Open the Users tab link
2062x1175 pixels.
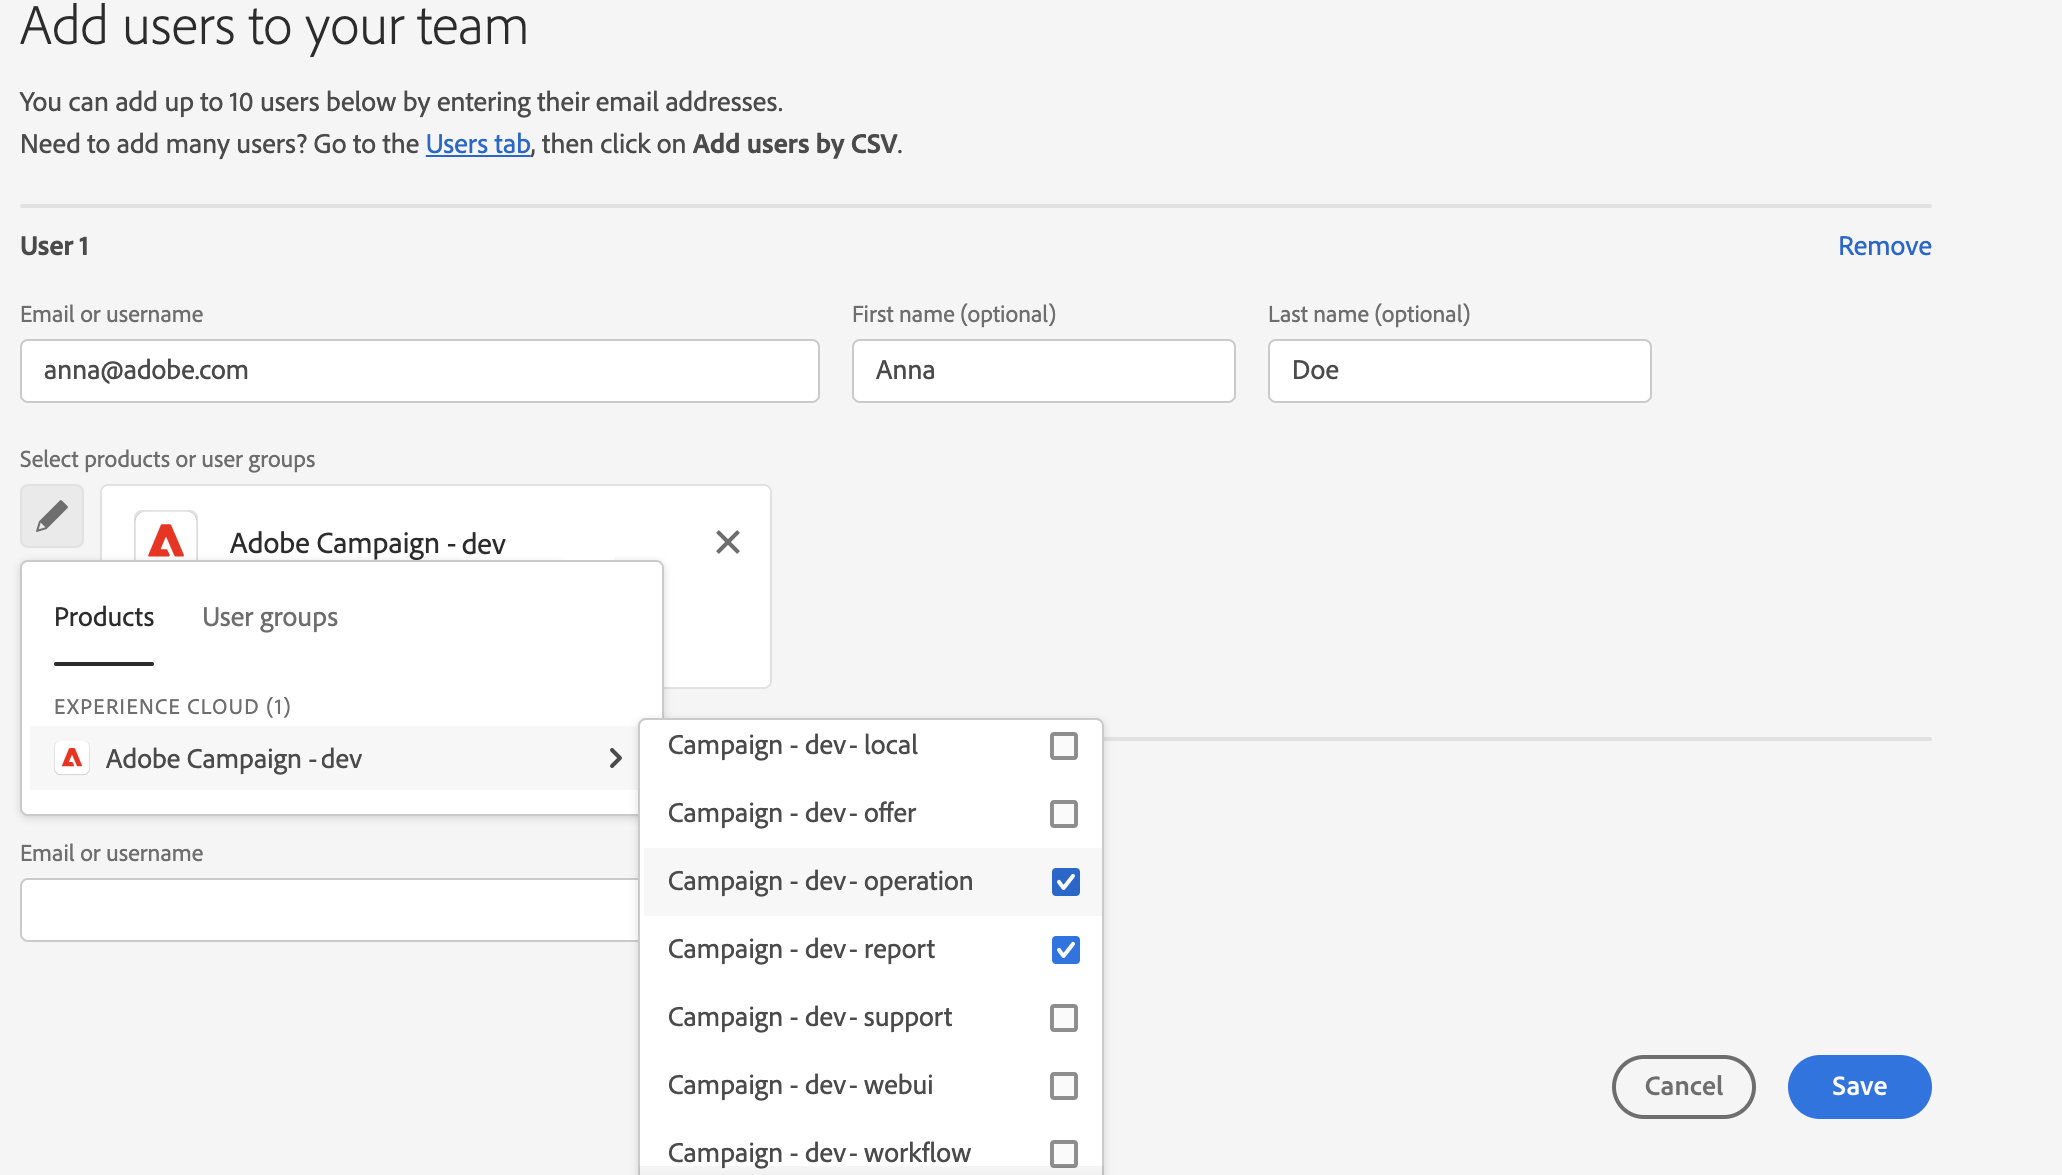[x=478, y=144]
